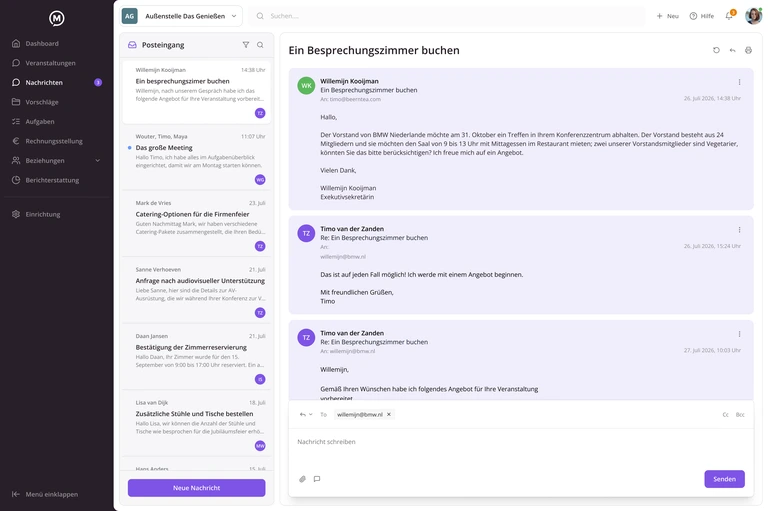Click the TZ badge on Catering-Optionen message

pyautogui.click(x=260, y=246)
